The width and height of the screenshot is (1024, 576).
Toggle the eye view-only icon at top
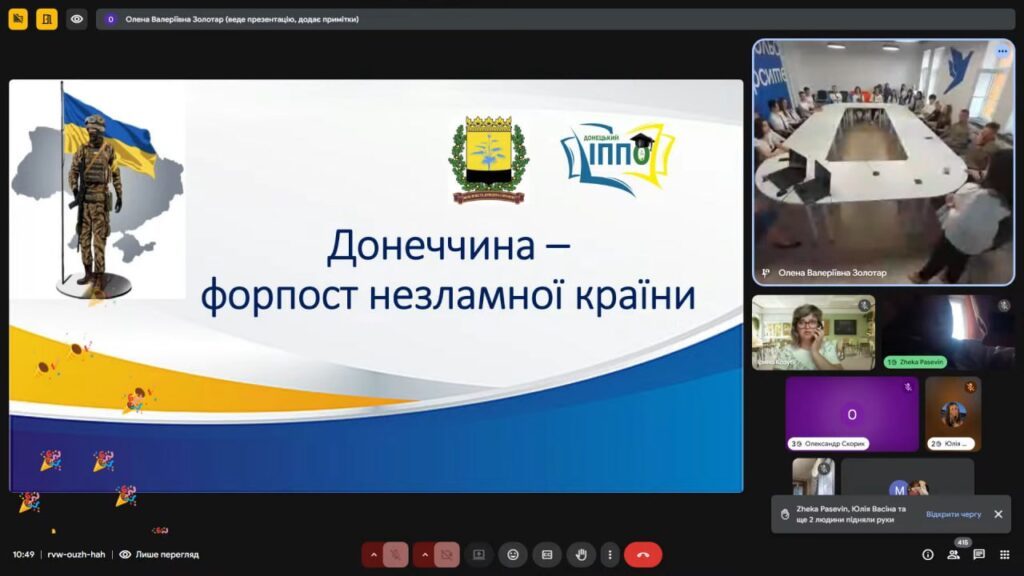click(77, 19)
